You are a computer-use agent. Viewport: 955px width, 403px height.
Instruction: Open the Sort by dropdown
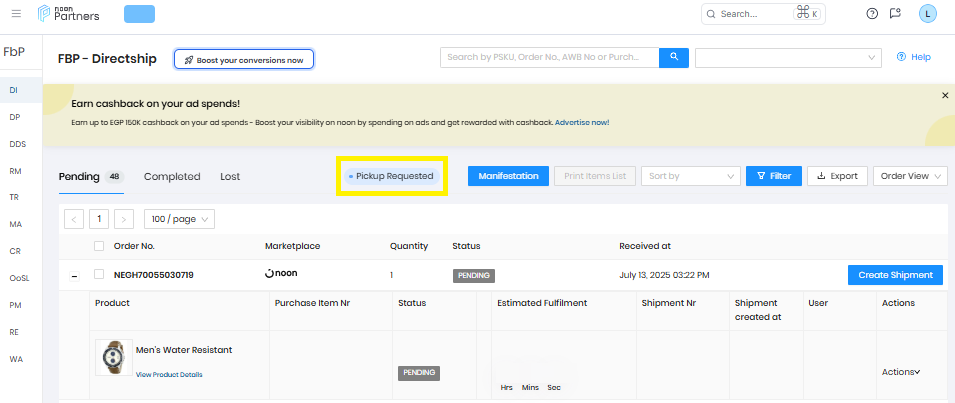pyautogui.click(x=691, y=176)
